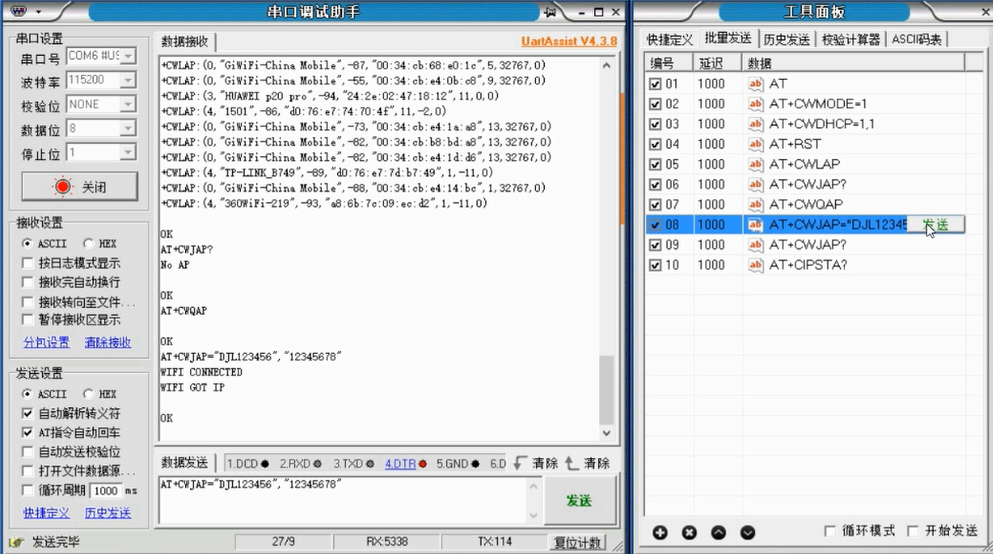Screen dimensions: 993x554
Task: Click the red serial port status lamp icon
Action: 63,186
